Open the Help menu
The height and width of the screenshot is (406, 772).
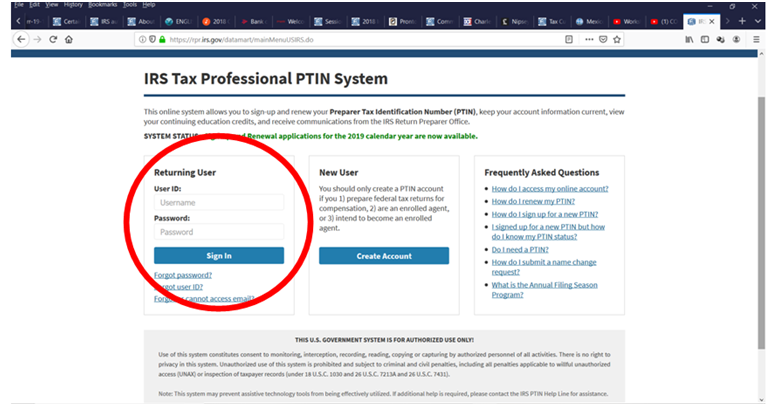[x=149, y=4]
